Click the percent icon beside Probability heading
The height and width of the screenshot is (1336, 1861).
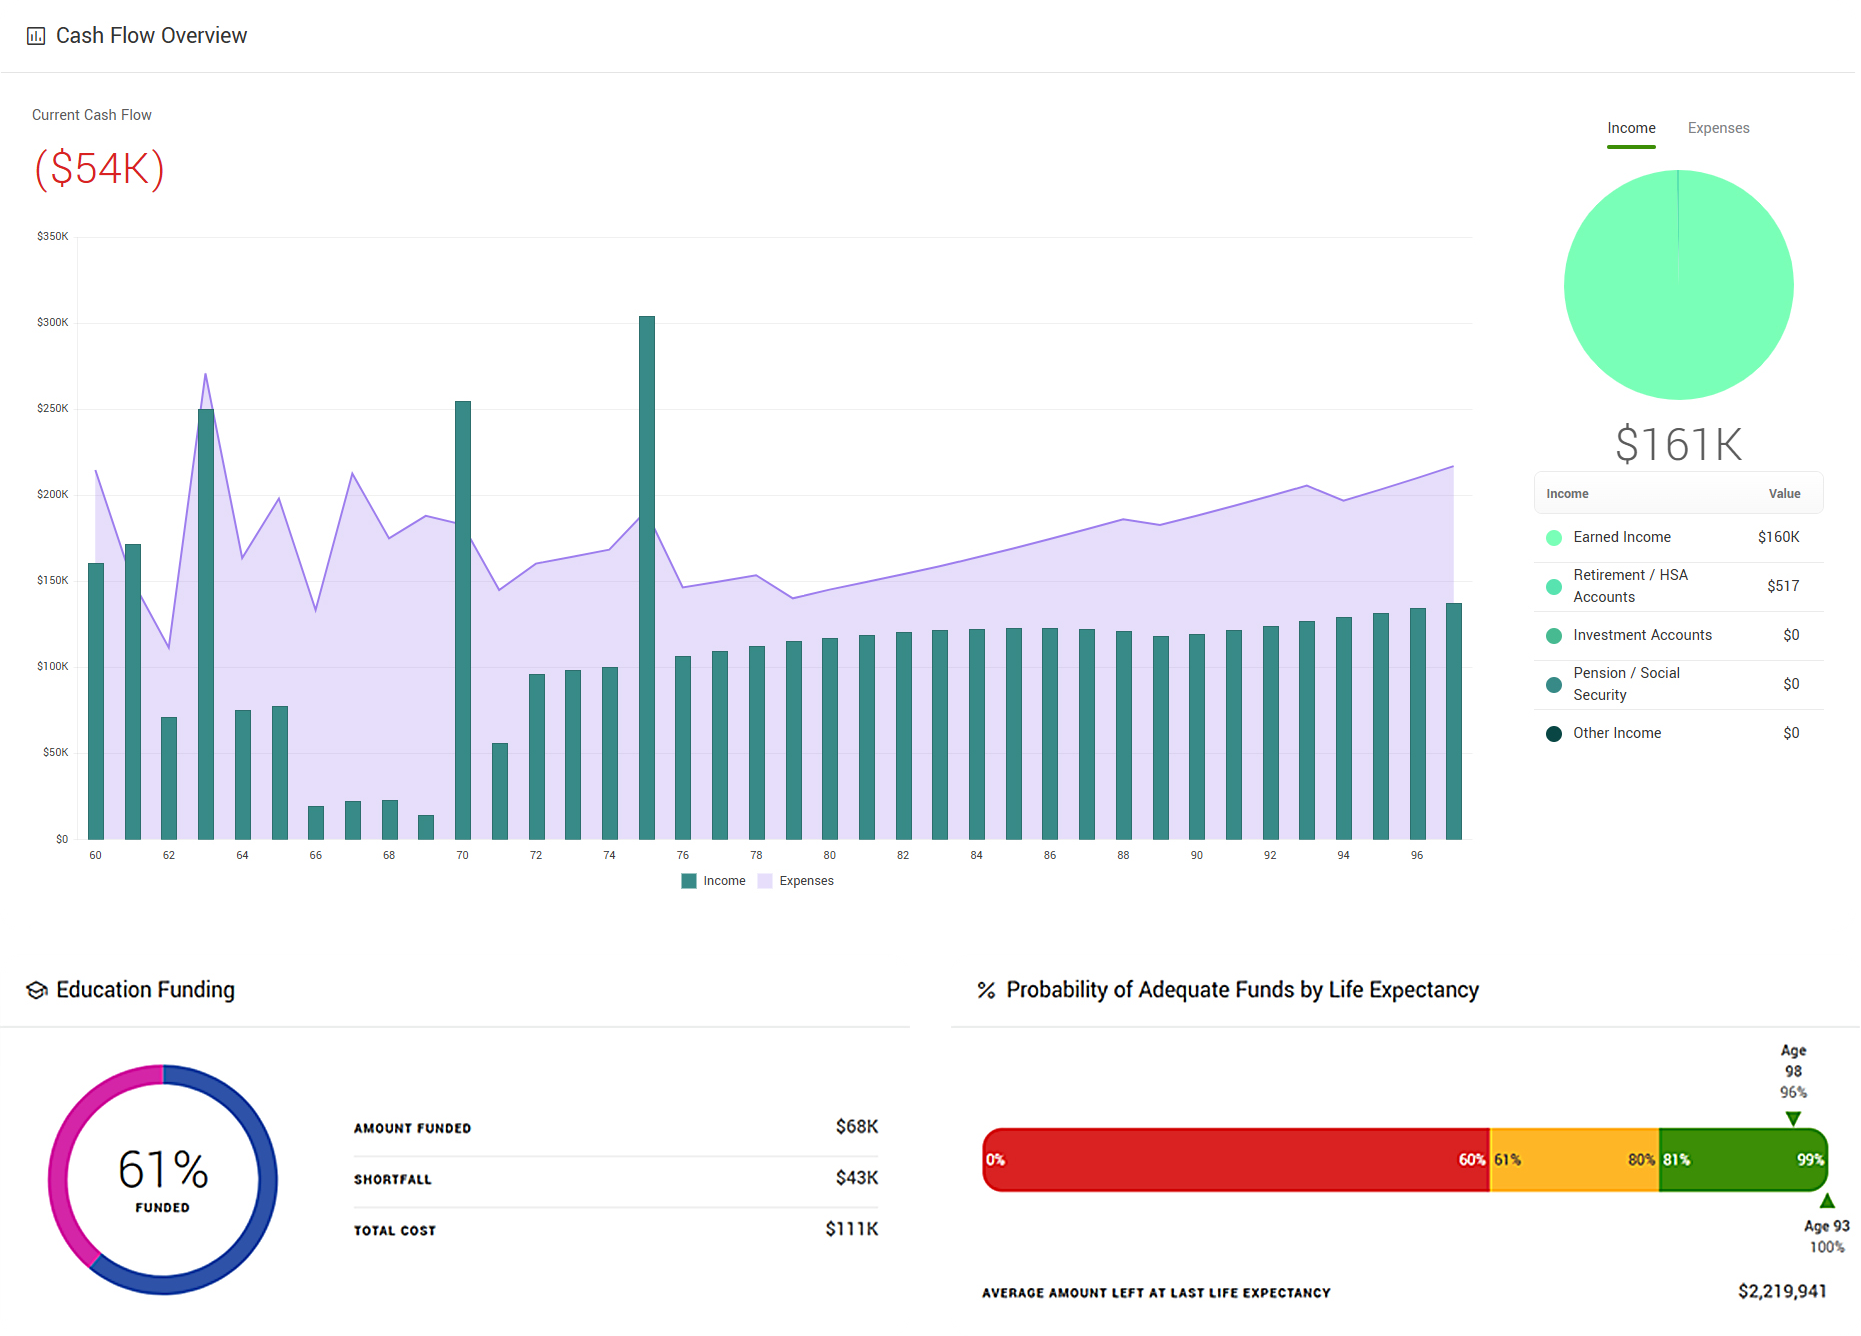tap(986, 990)
